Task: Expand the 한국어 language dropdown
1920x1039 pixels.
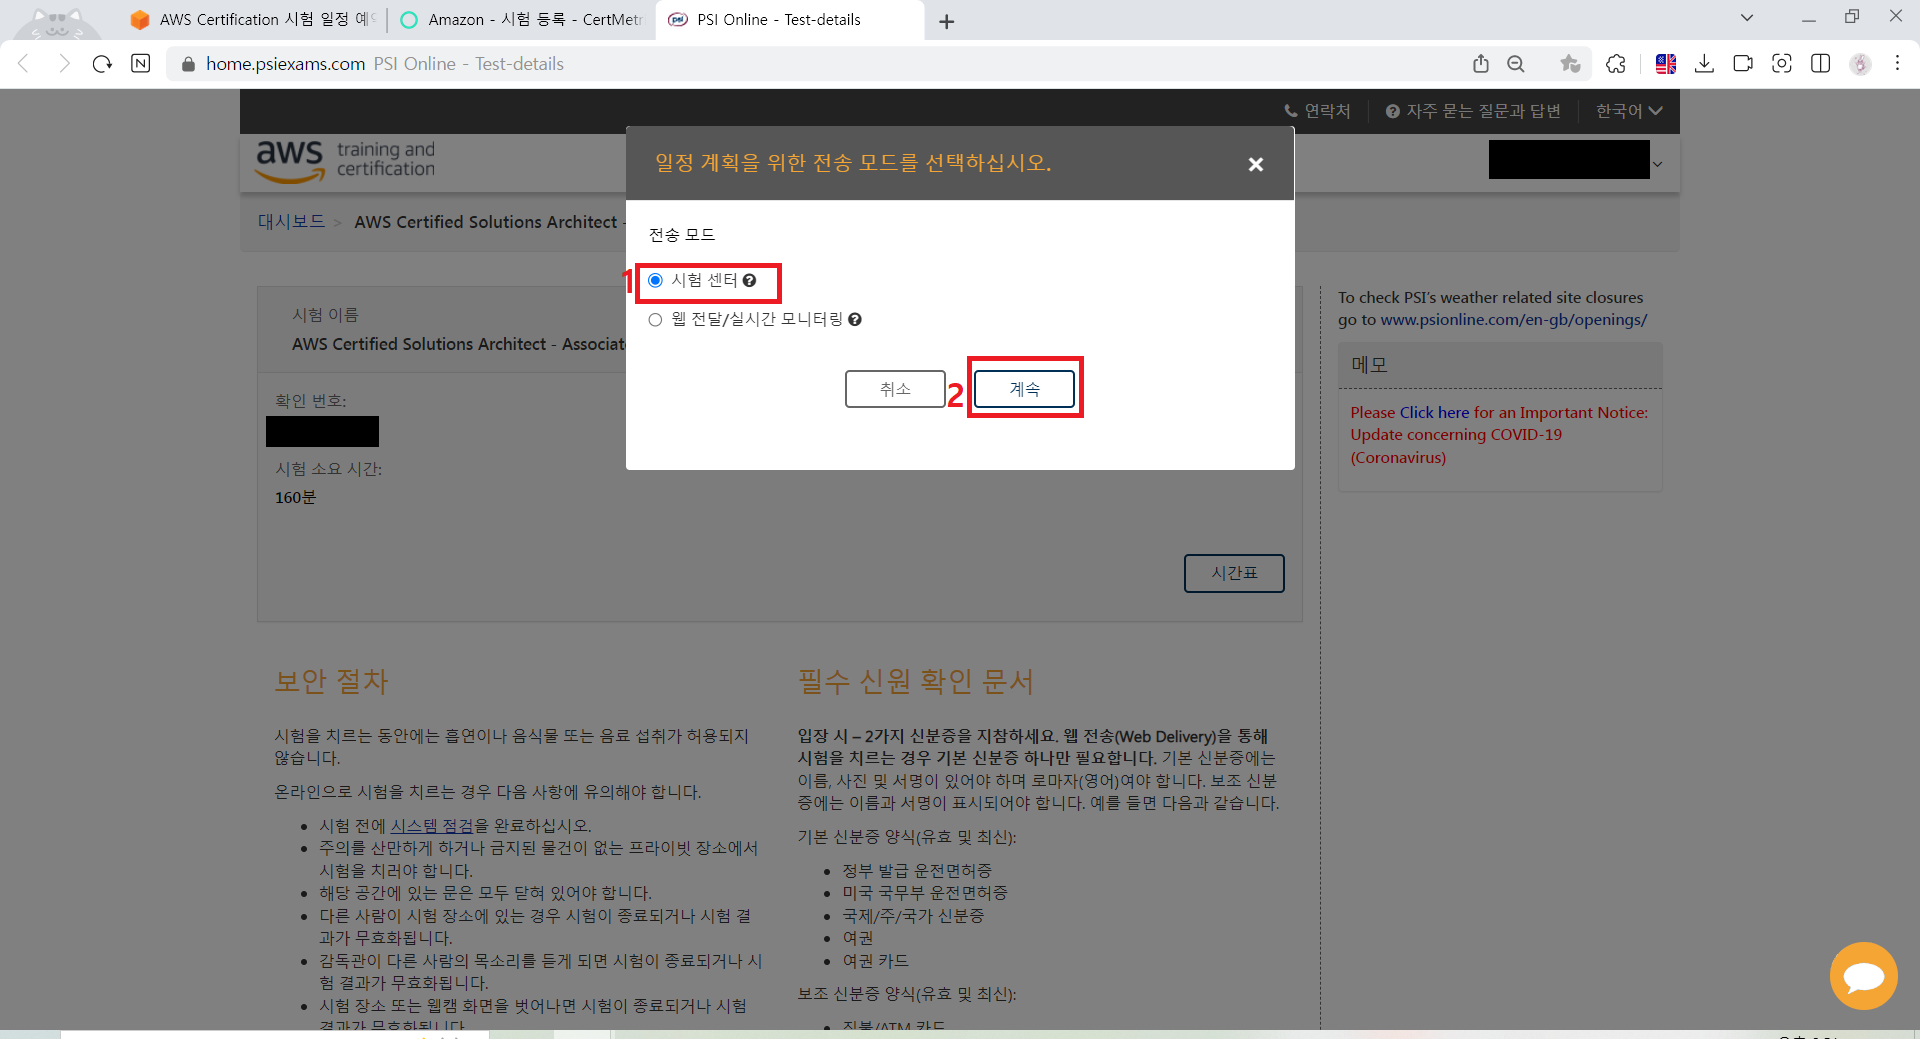Action: pos(1628,111)
